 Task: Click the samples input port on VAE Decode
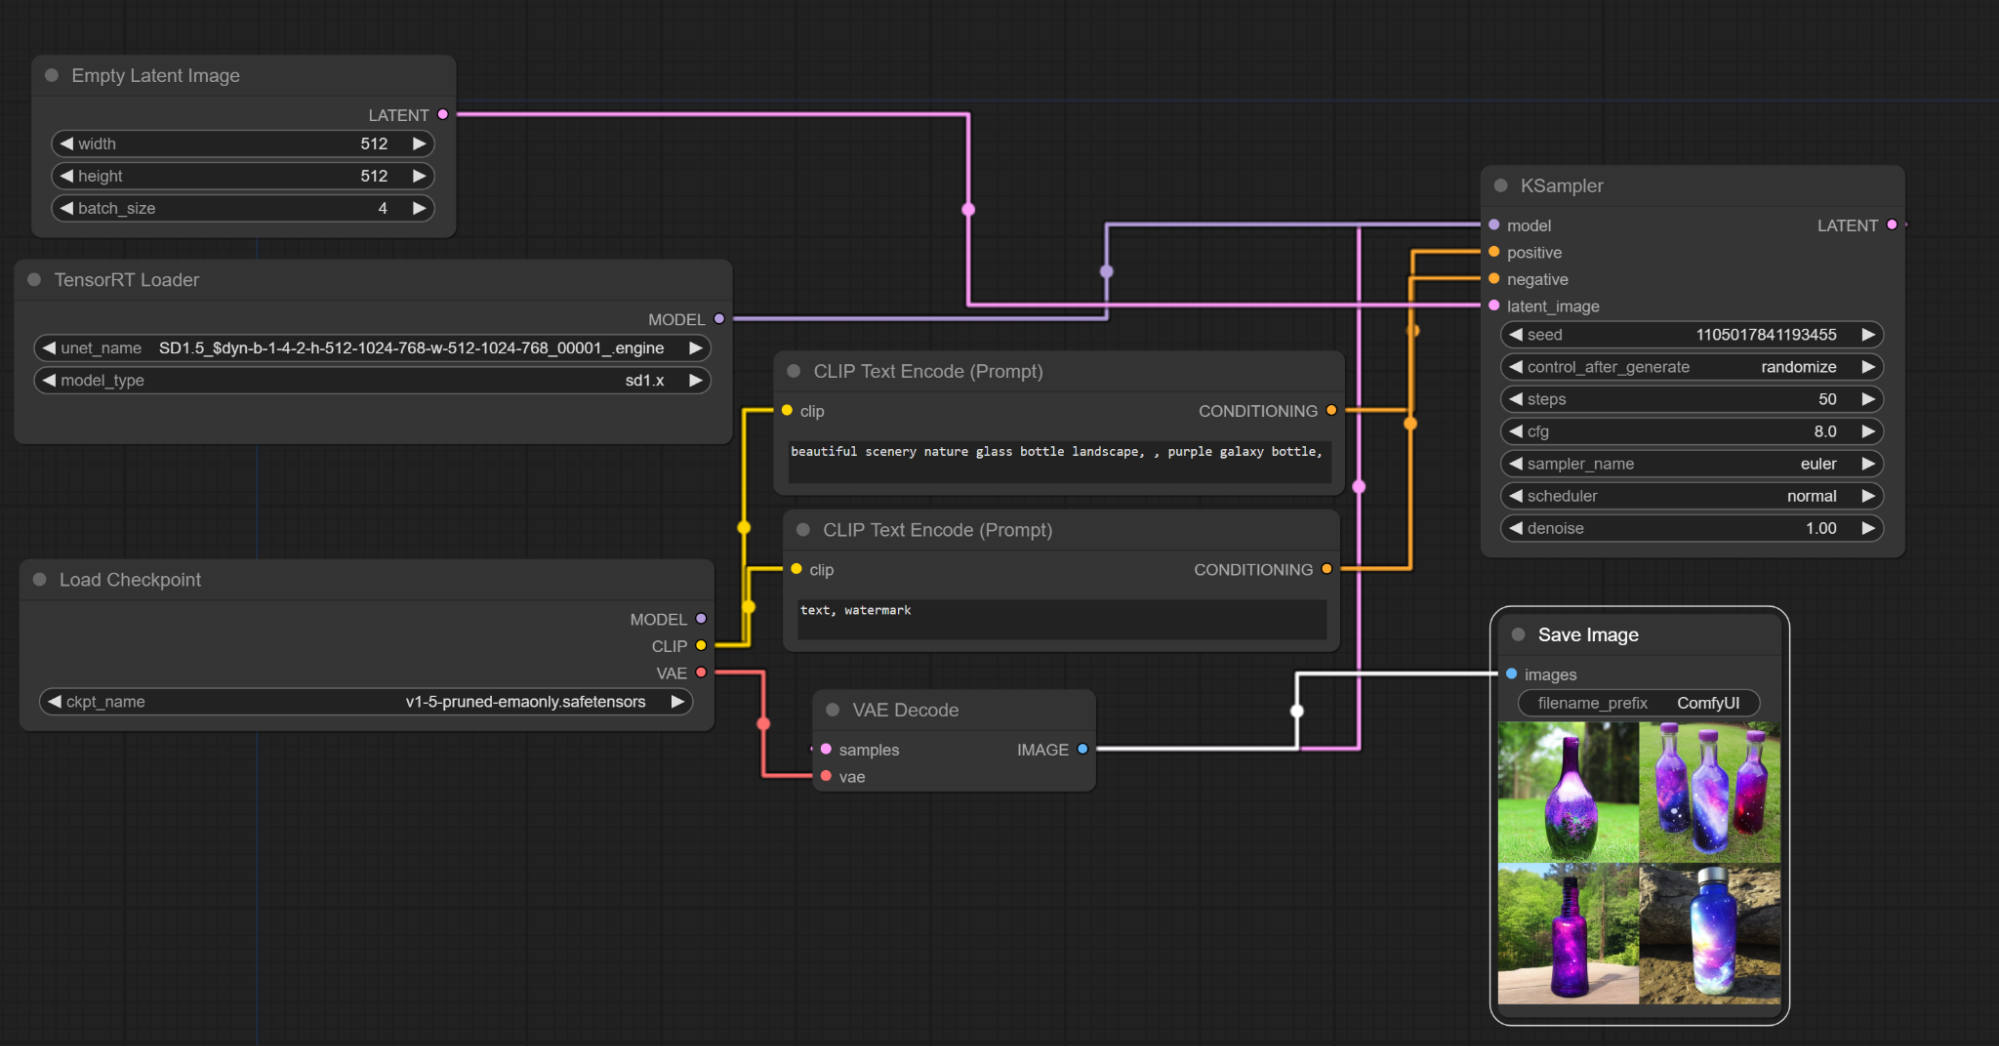pos(826,749)
